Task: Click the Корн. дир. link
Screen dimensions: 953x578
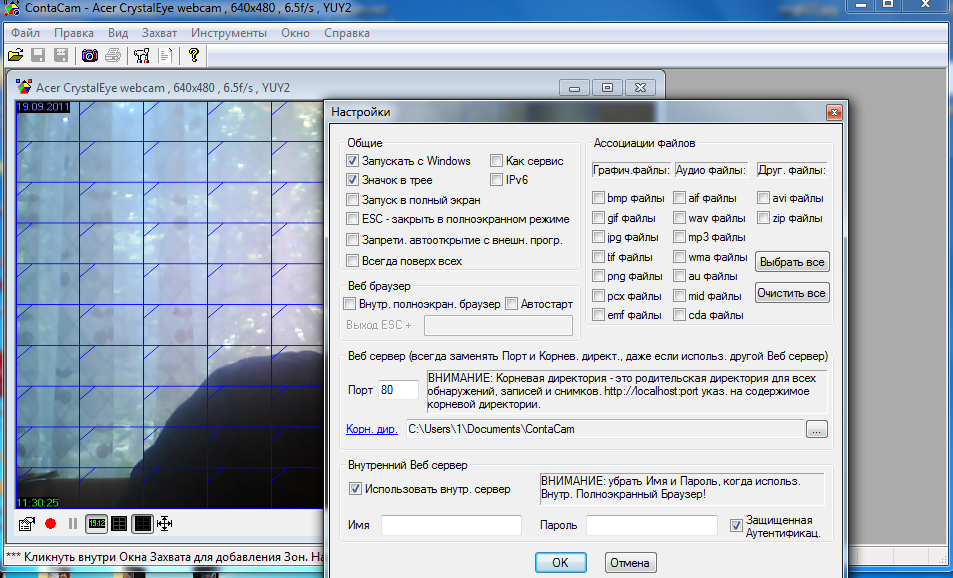Action: coord(372,429)
